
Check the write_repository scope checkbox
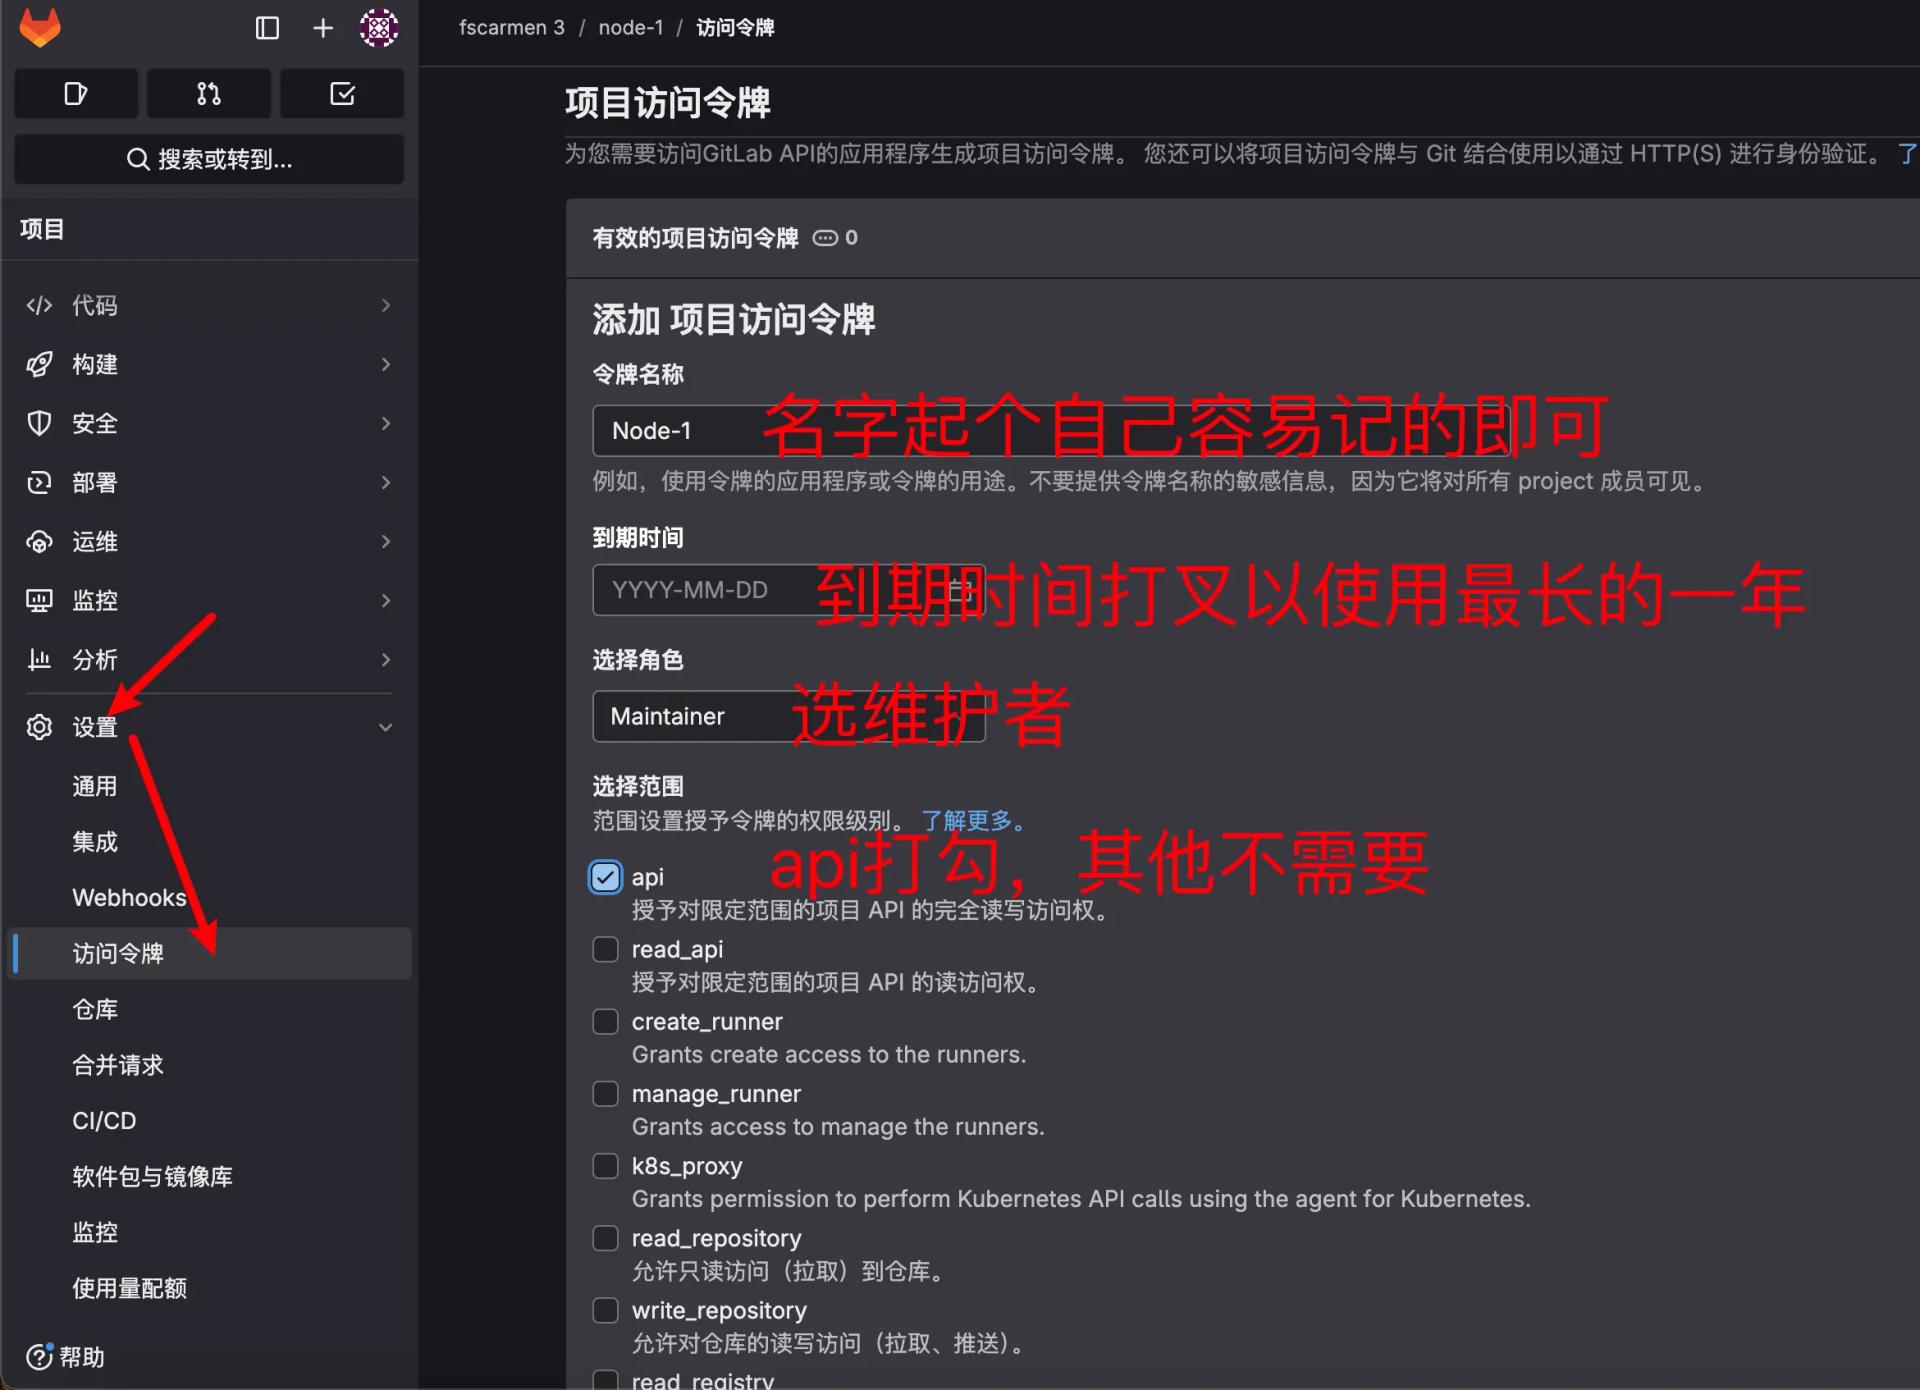(x=605, y=1310)
